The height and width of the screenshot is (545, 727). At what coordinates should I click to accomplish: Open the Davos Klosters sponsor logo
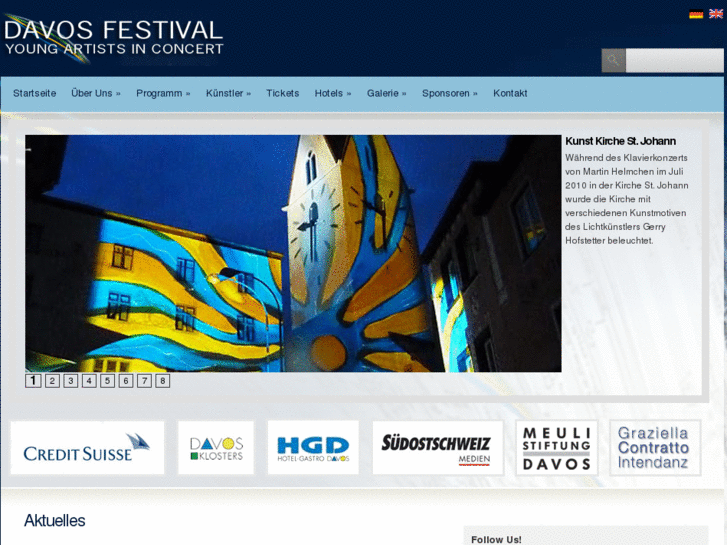(216, 448)
